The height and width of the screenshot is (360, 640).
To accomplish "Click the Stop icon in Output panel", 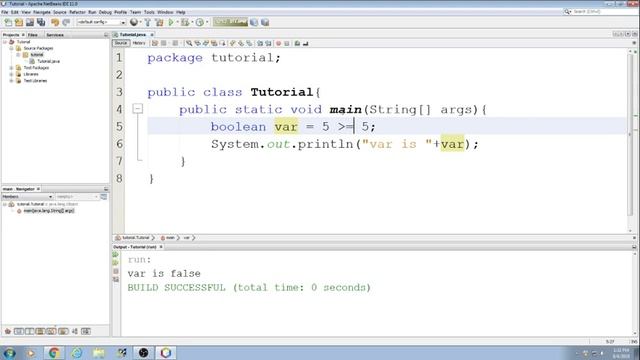I will [x=116, y=271].
